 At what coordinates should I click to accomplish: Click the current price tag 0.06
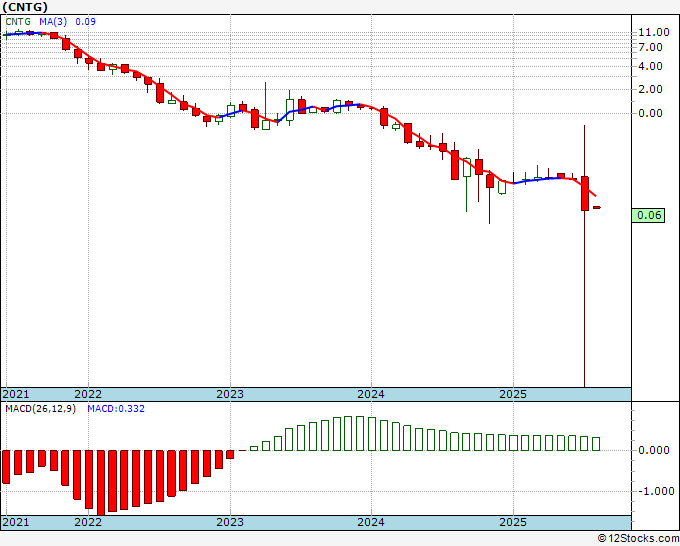click(648, 215)
